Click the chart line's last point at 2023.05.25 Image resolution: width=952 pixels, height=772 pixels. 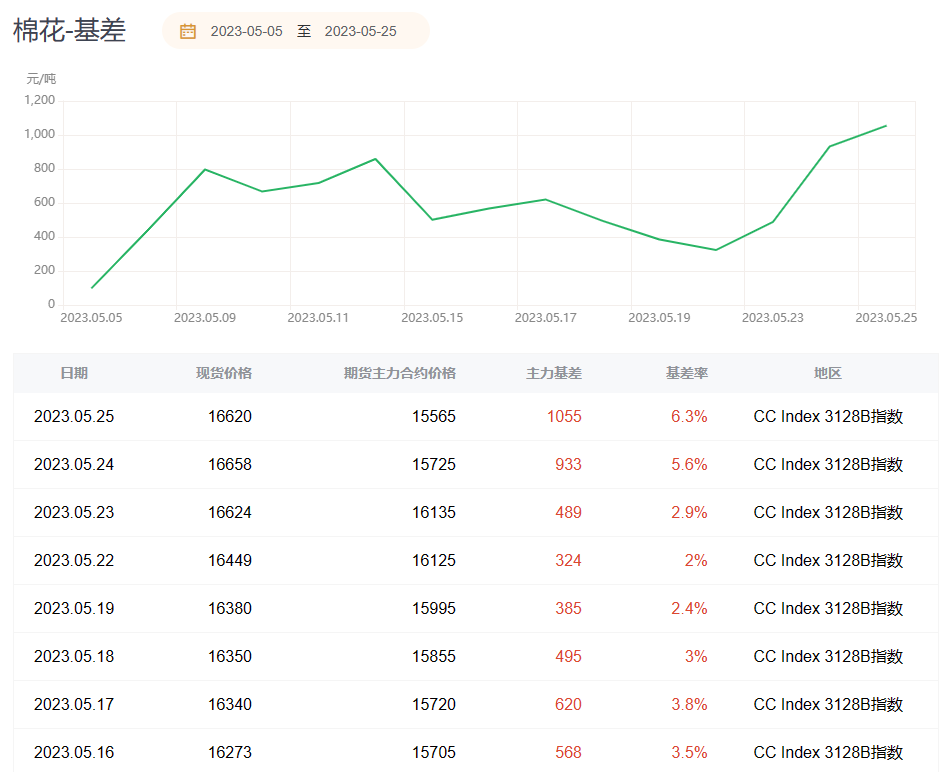point(886,126)
